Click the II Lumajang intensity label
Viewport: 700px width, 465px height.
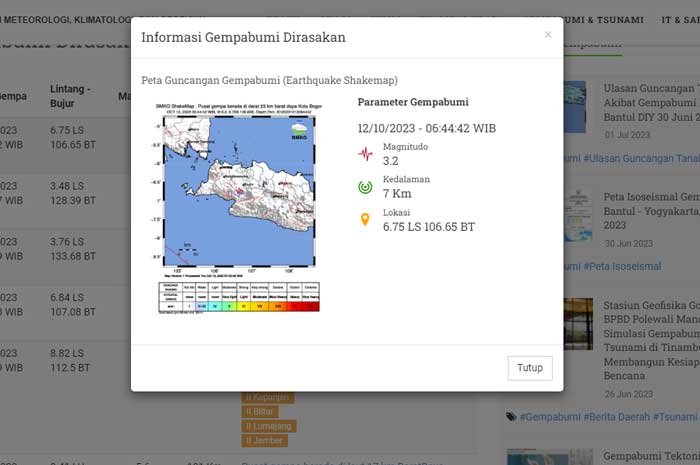[x=270, y=426]
